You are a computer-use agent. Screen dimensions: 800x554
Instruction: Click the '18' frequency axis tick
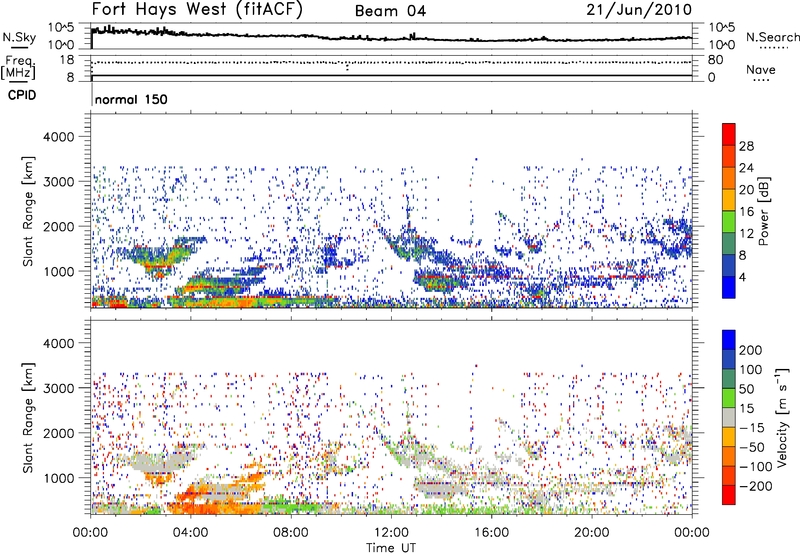pyautogui.click(x=66, y=60)
